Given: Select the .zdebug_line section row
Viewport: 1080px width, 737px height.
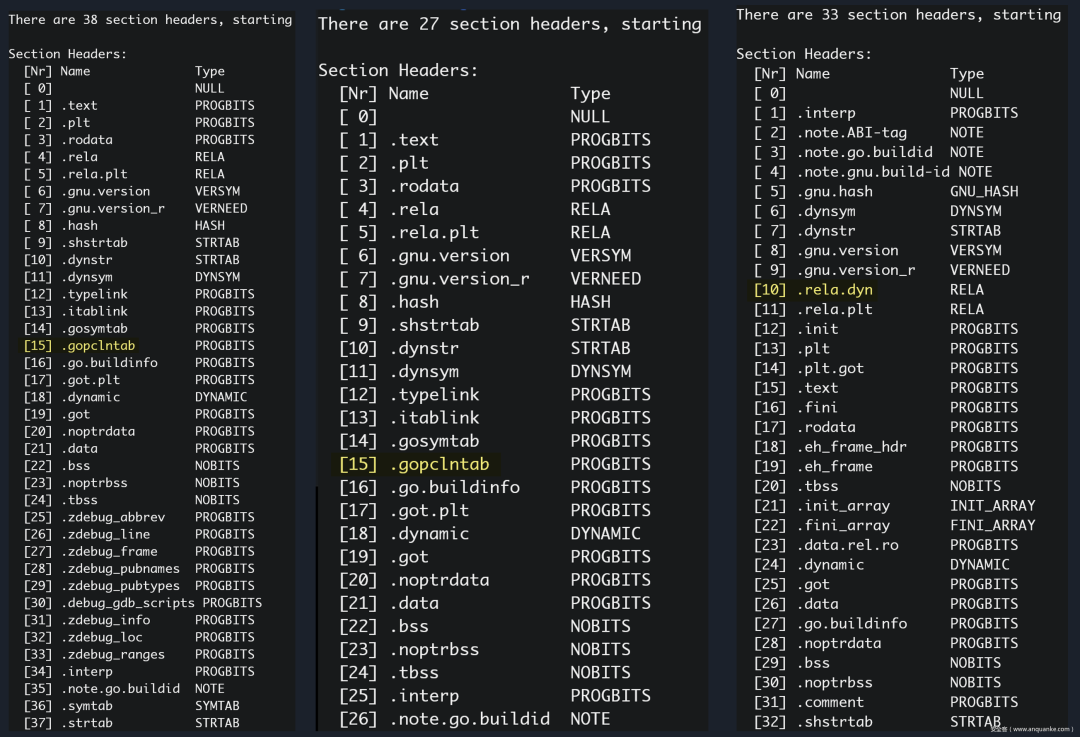Looking at the screenshot, I should [139, 534].
